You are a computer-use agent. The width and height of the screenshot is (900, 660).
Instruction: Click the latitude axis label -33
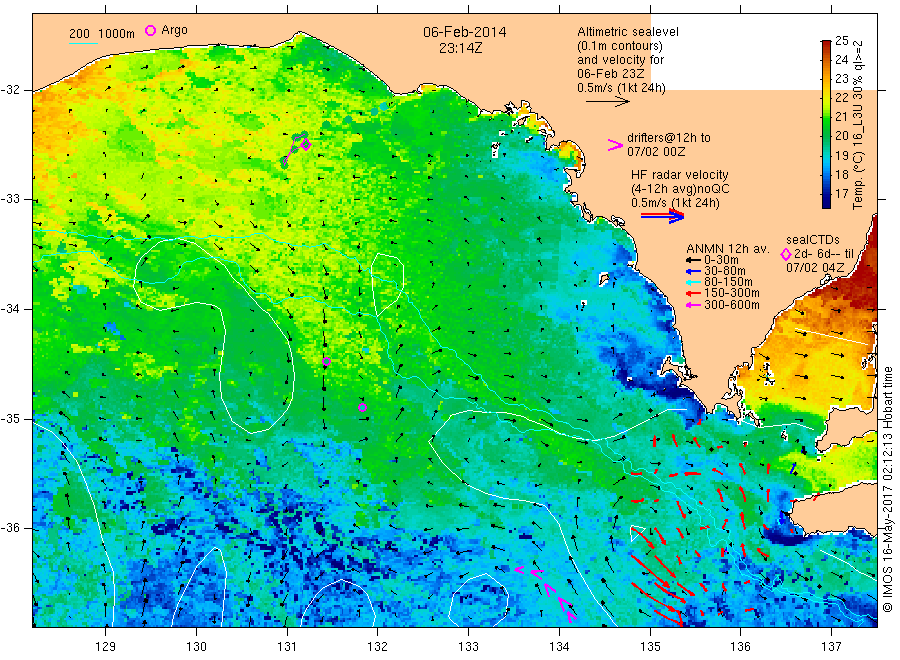click(10, 199)
